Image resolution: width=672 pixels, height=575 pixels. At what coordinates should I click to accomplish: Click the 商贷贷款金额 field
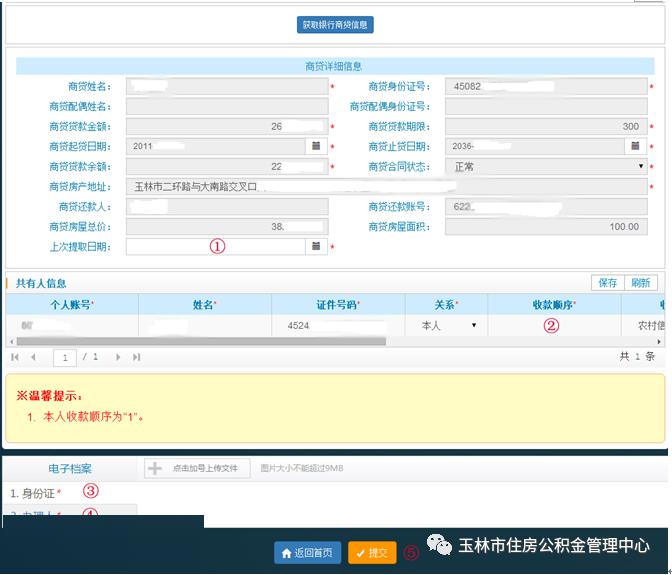click(227, 126)
